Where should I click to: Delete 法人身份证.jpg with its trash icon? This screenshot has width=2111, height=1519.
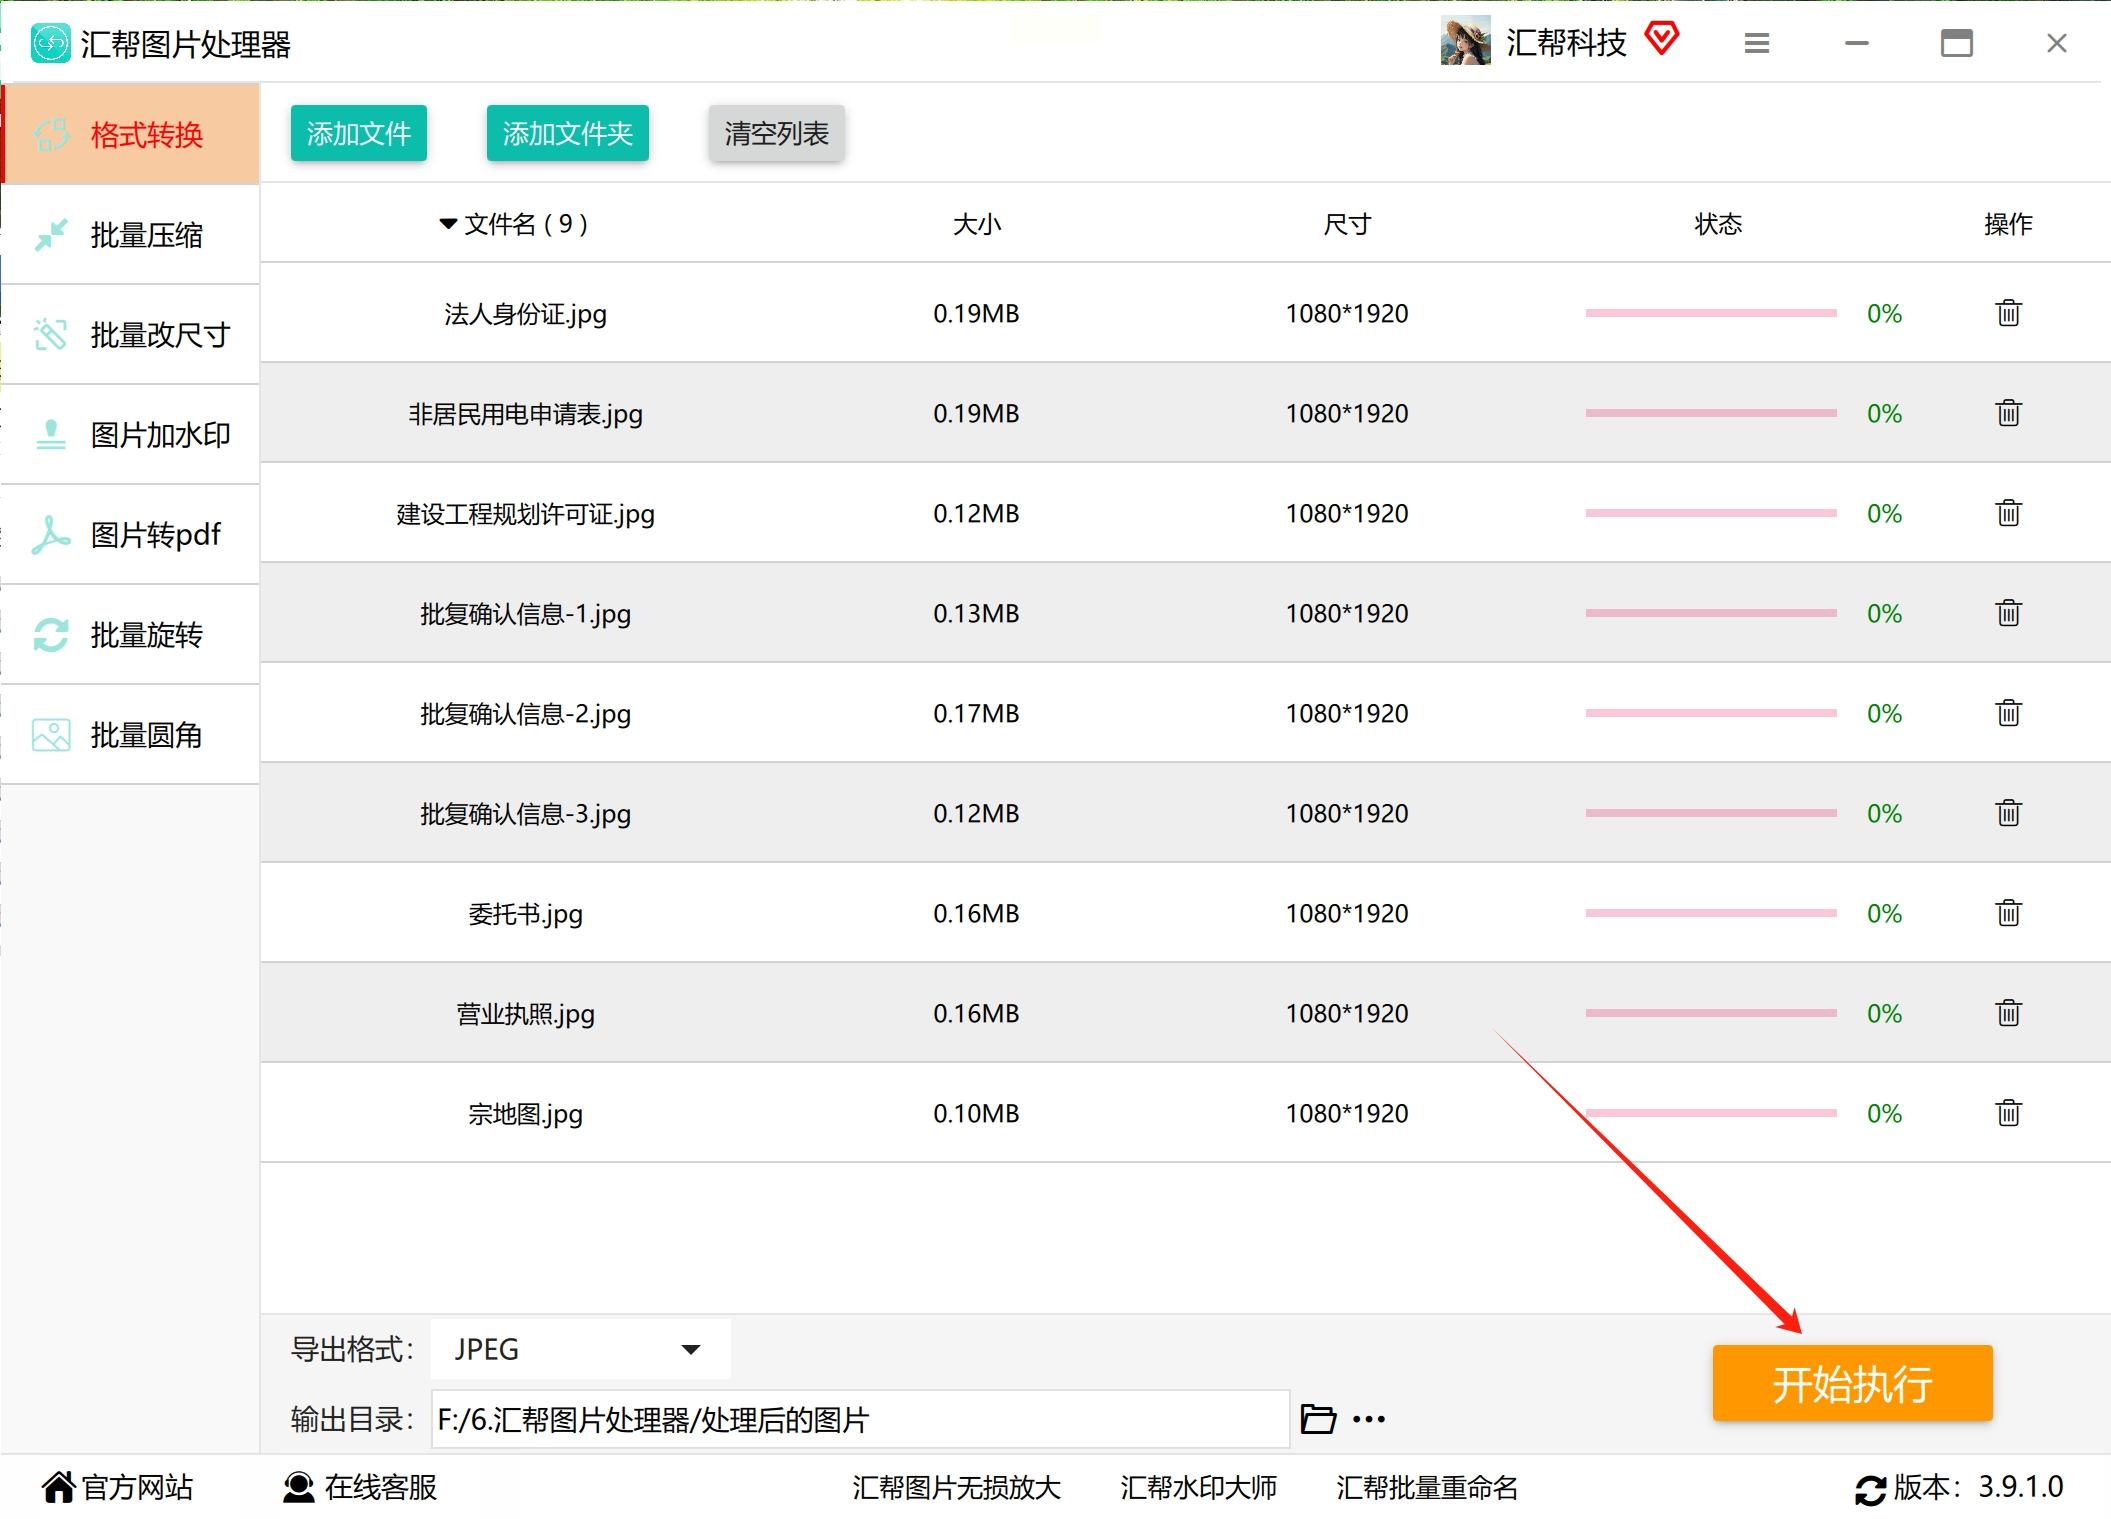tap(2008, 313)
